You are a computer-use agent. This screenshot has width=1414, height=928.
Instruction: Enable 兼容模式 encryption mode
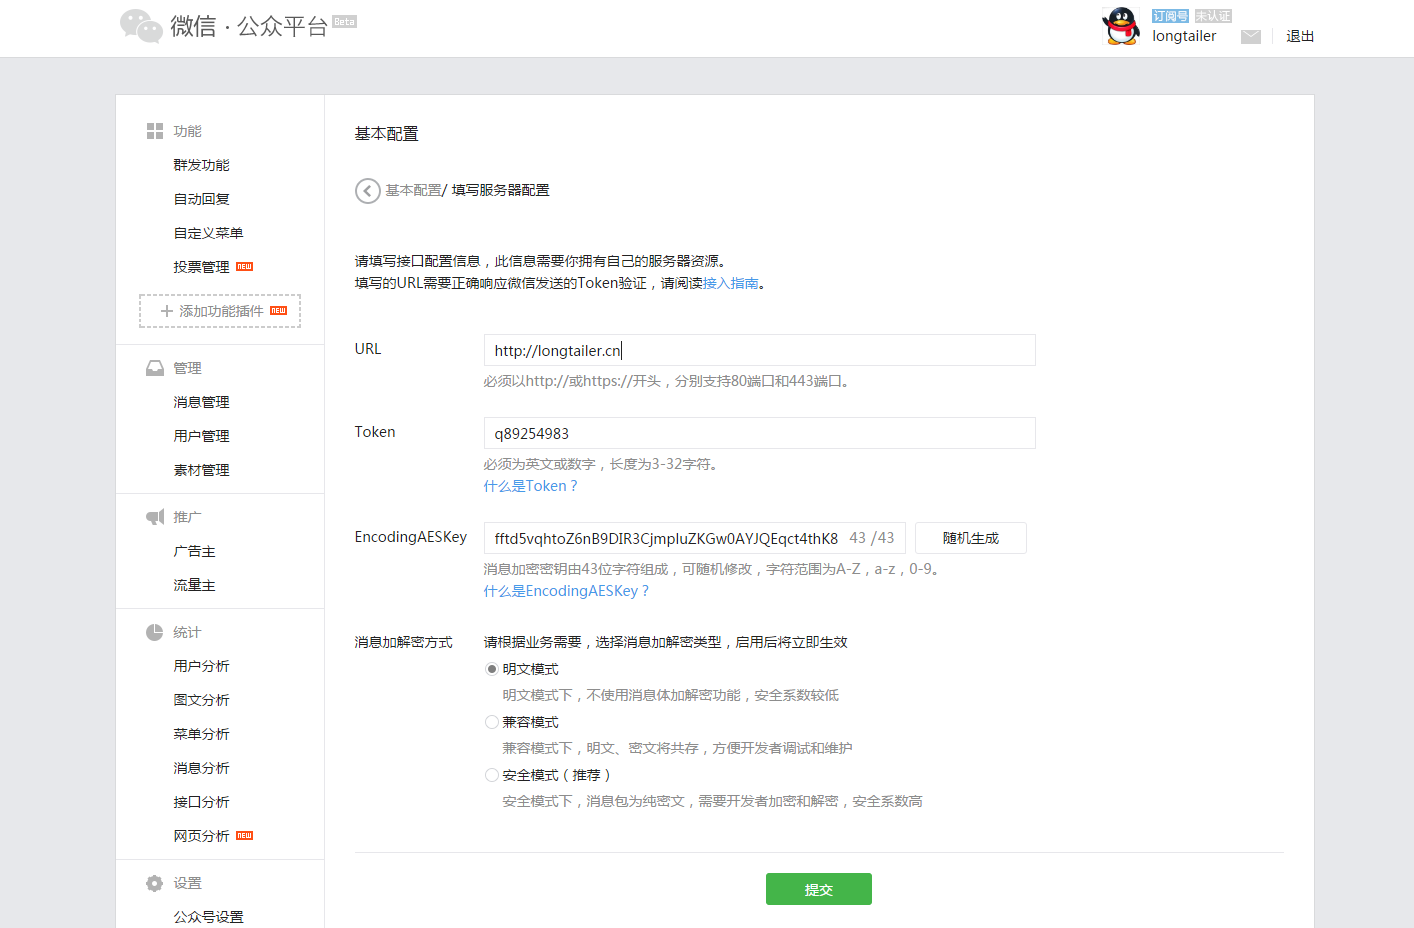pos(491,721)
